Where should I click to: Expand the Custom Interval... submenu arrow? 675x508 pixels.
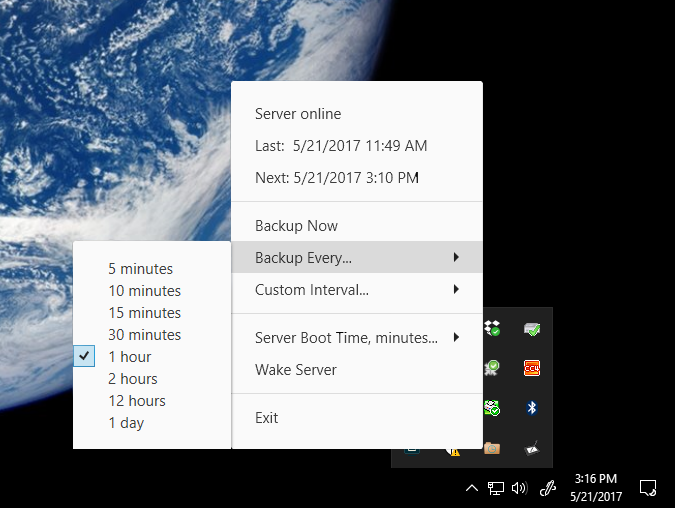tap(456, 289)
